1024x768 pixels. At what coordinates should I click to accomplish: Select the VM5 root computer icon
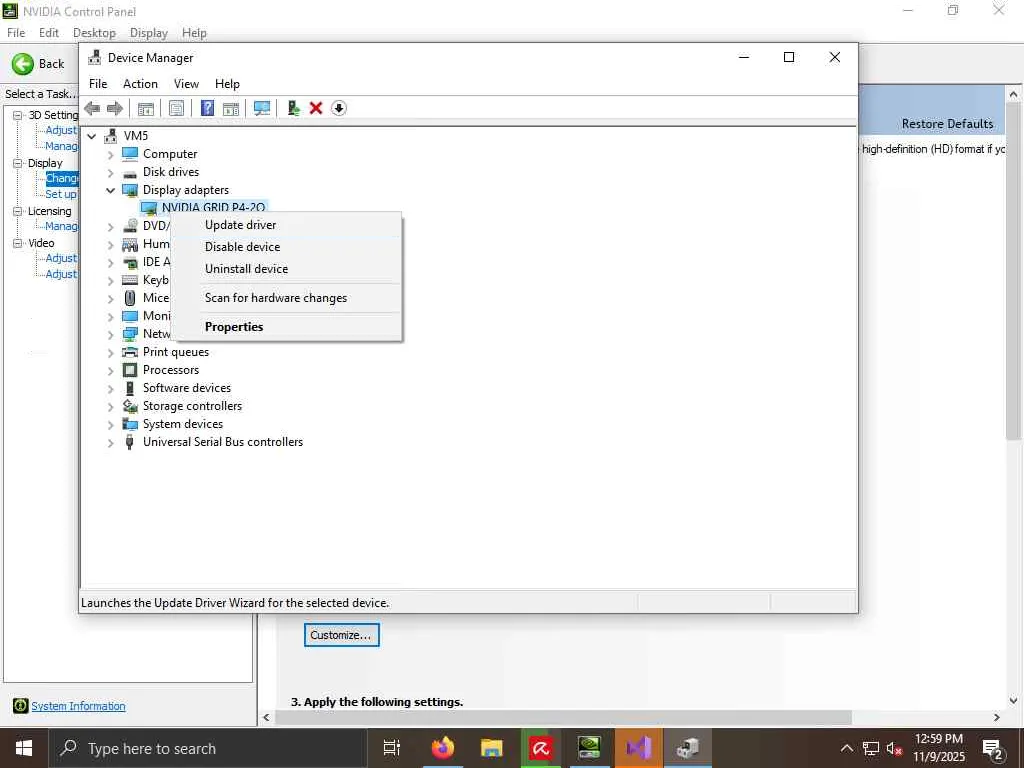click(x=110, y=135)
